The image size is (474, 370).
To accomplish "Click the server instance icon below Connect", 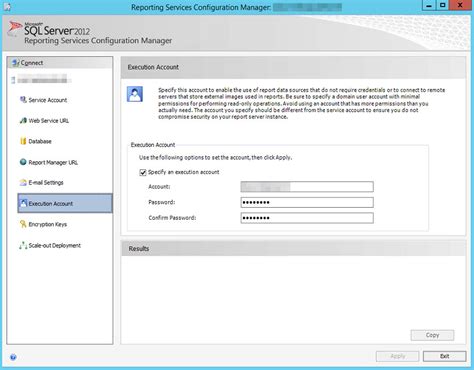I will coord(13,80).
